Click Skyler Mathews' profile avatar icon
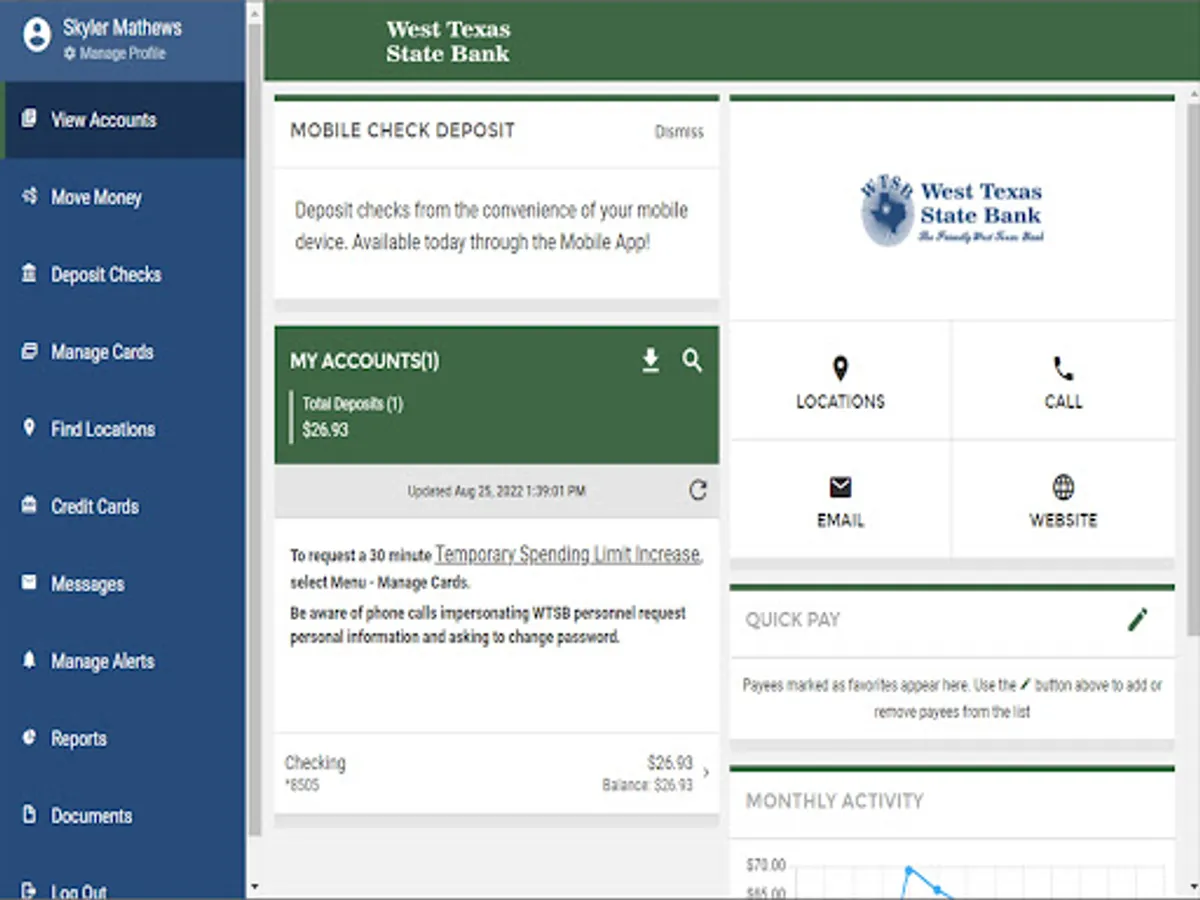1200x900 pixels. coord(36,36)
